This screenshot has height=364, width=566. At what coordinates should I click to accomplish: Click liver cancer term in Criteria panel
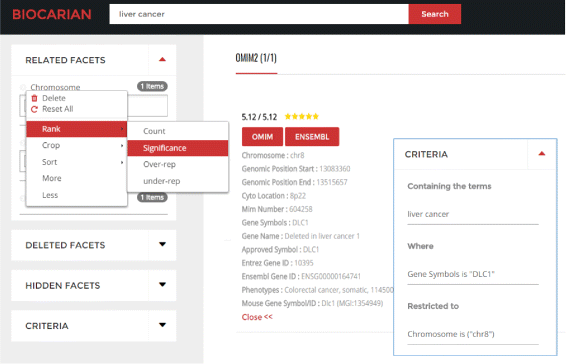pos(428,214)
